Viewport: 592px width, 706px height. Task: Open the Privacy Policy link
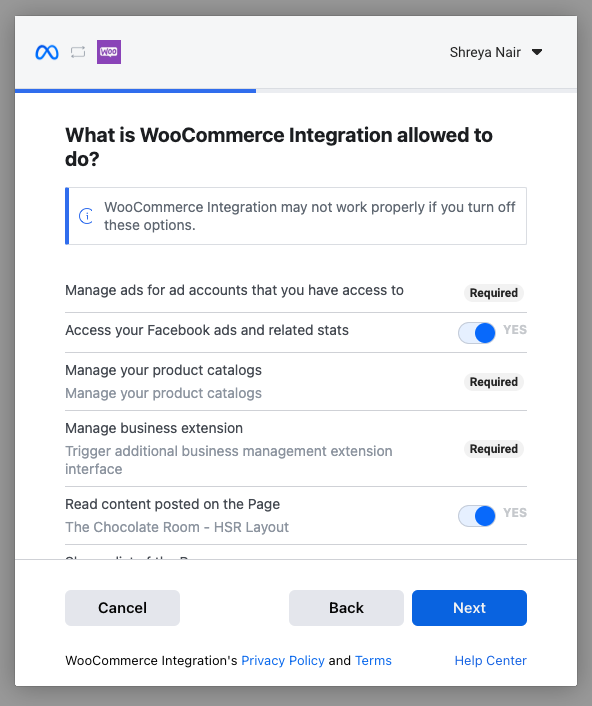[283, 661]
